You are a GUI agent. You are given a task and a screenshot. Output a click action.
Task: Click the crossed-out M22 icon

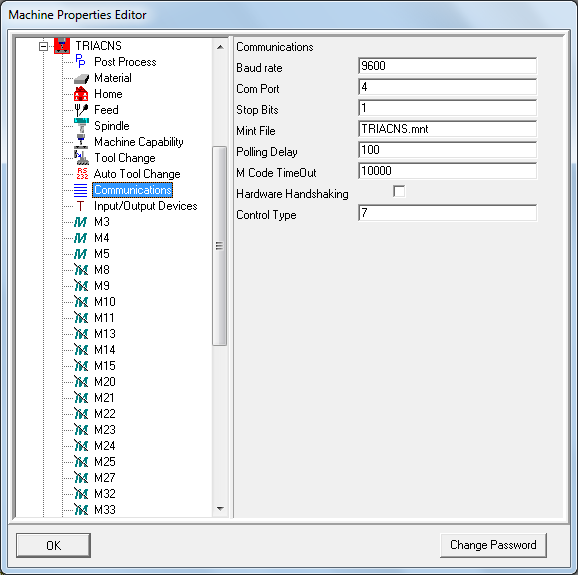pos(81,414)
